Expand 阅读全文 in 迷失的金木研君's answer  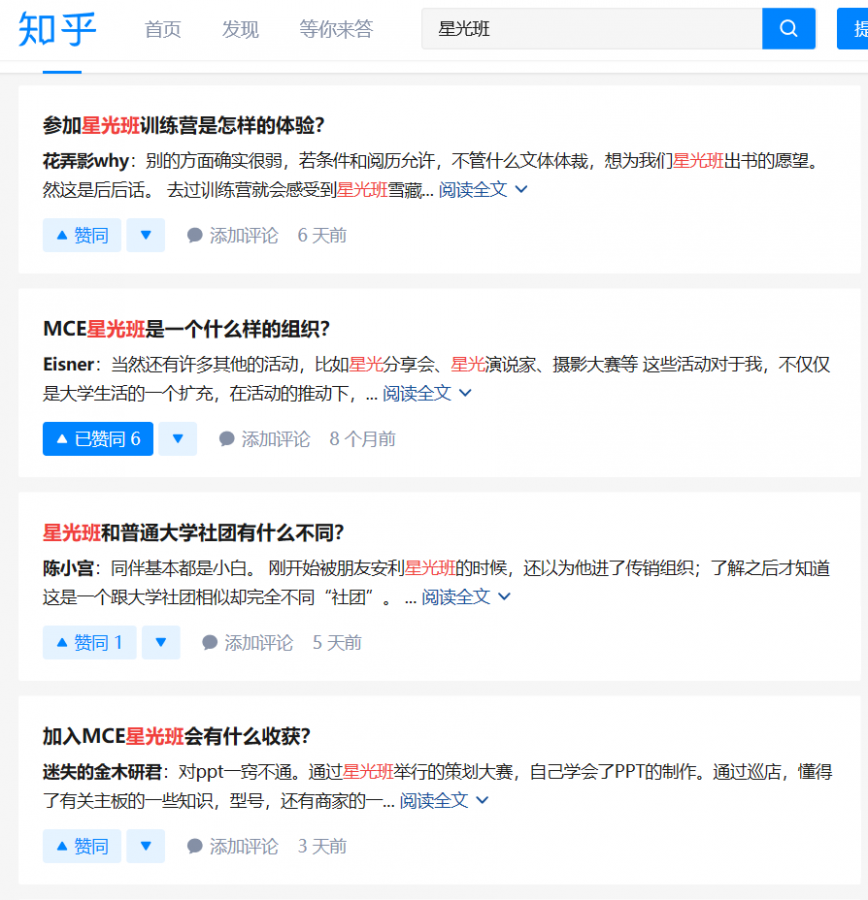(x=444, y=801)
